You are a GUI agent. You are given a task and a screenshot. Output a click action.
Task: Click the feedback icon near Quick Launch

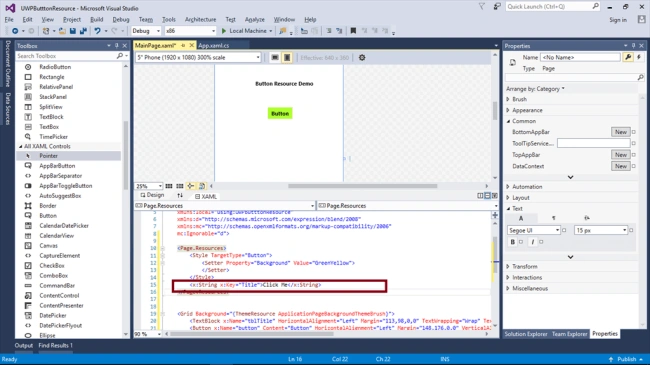(x=497, y=7)
